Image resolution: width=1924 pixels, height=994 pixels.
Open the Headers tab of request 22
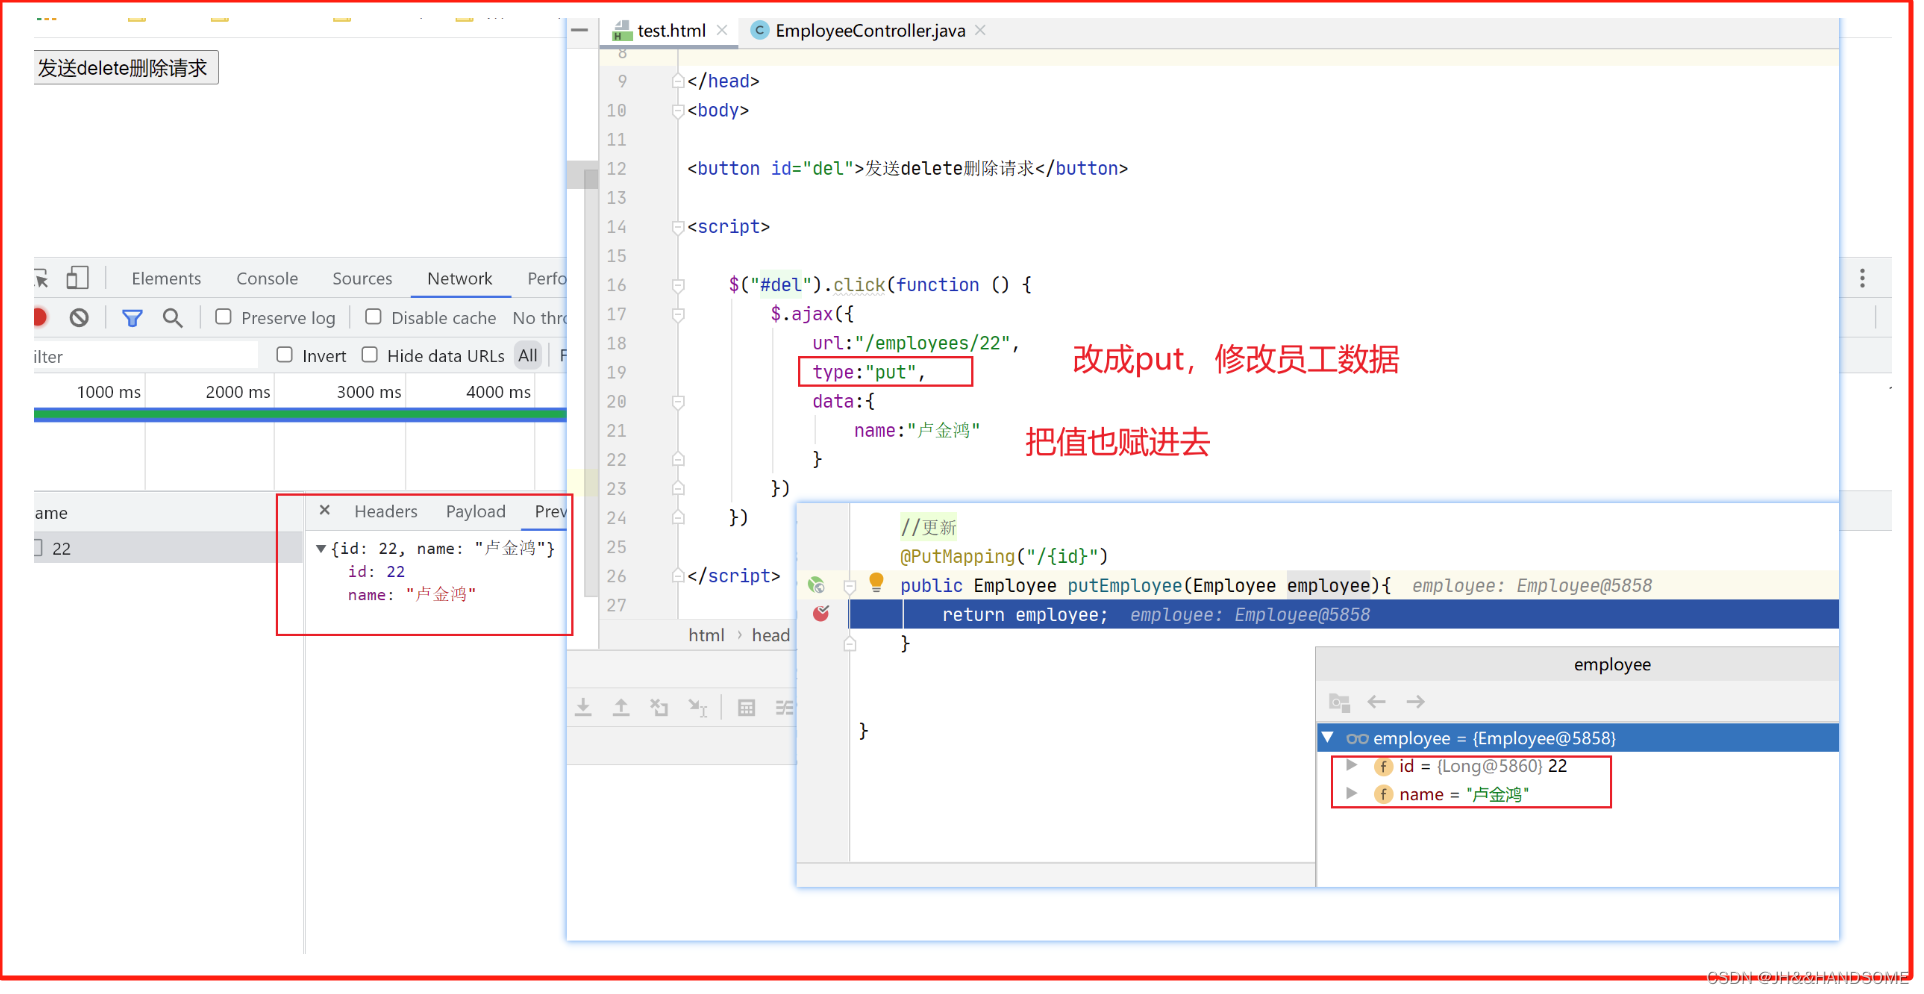pyautogui.click(x=386, y=512)
